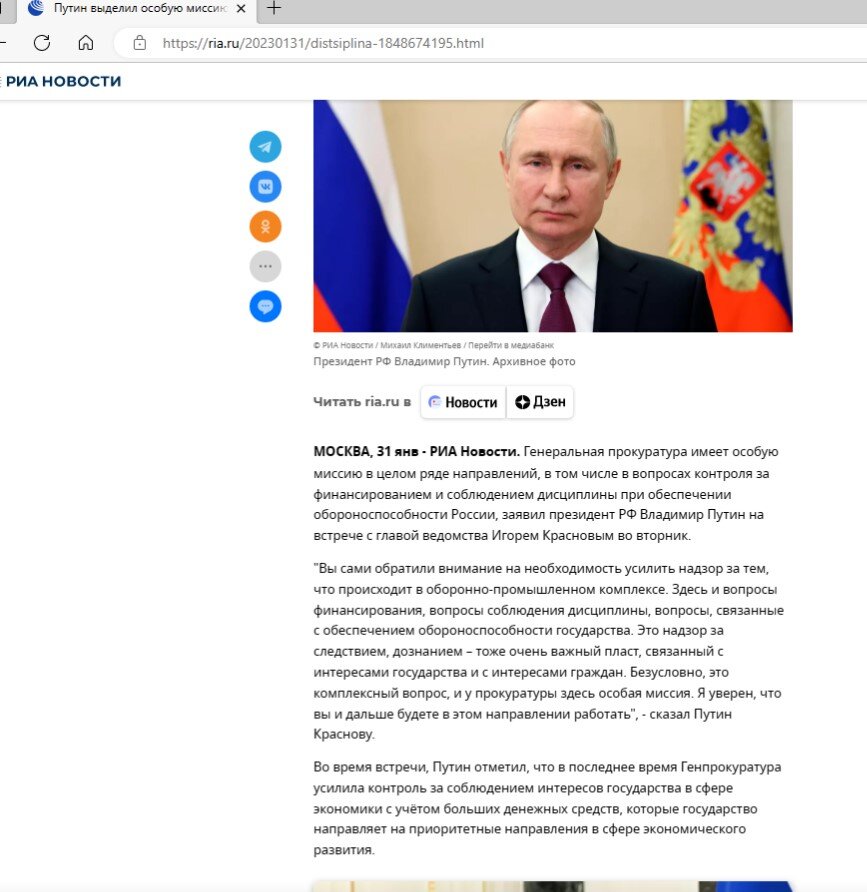Share article via Telegram icon

coord(265,147)
